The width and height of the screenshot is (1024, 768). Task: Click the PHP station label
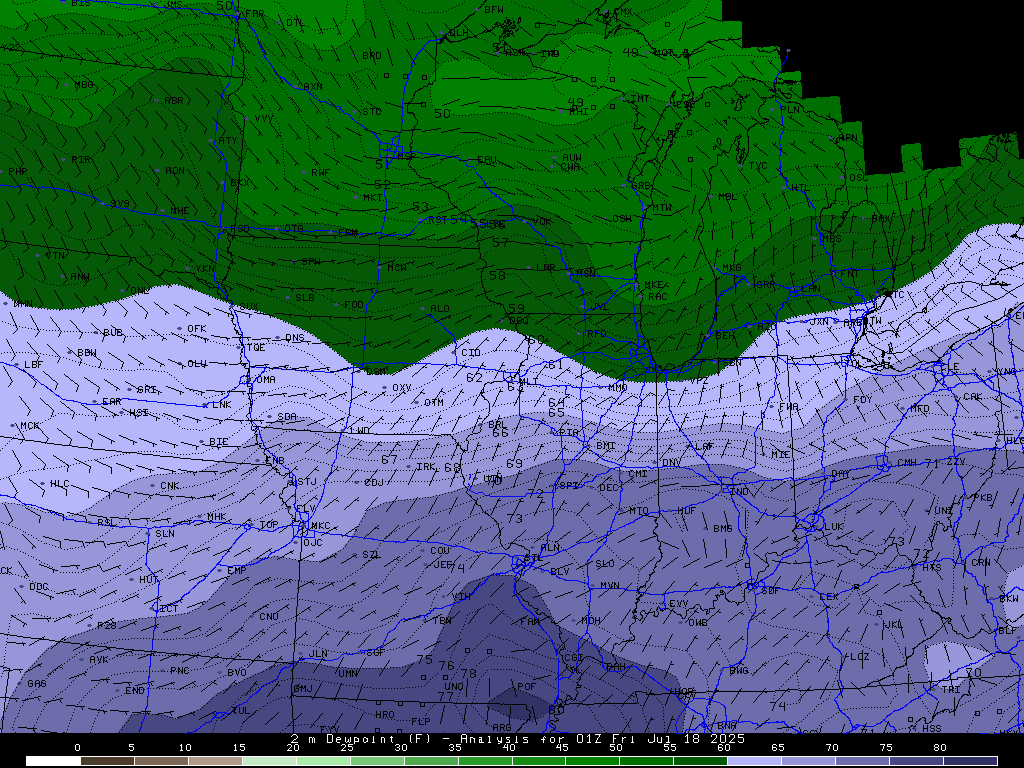pos(18,172)
